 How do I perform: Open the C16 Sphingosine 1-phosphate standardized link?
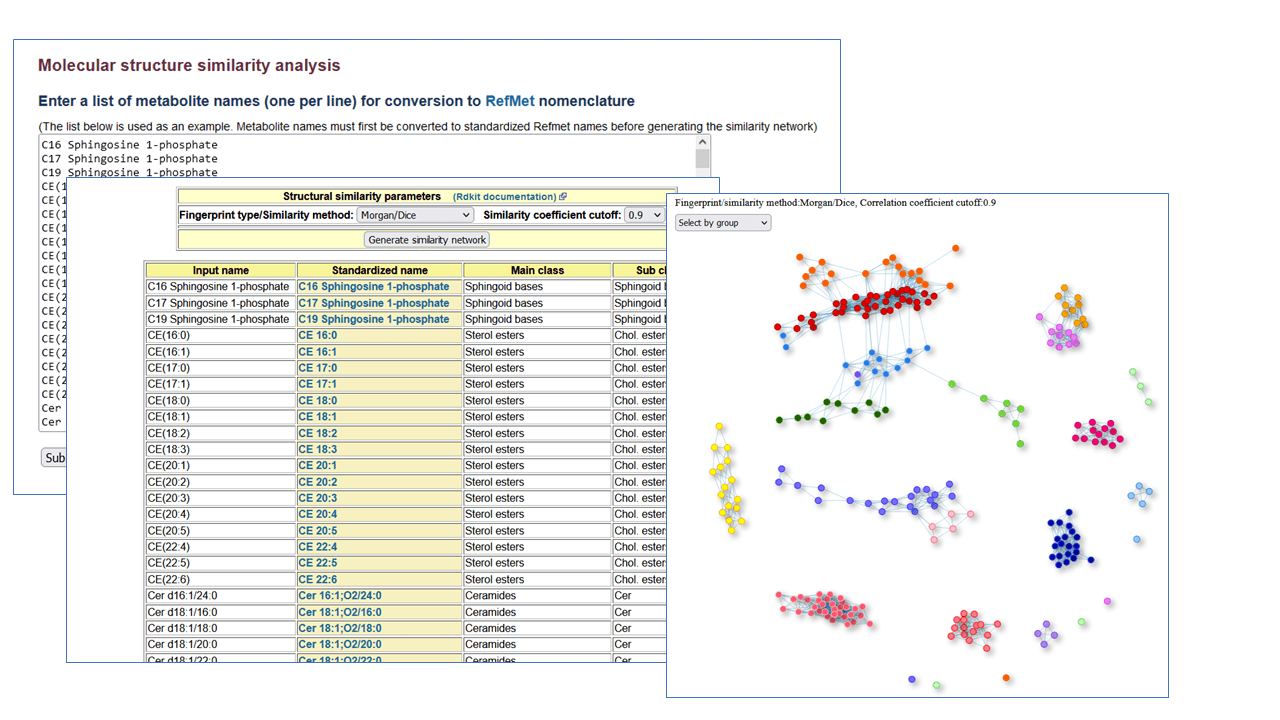(x=373, y=287)
